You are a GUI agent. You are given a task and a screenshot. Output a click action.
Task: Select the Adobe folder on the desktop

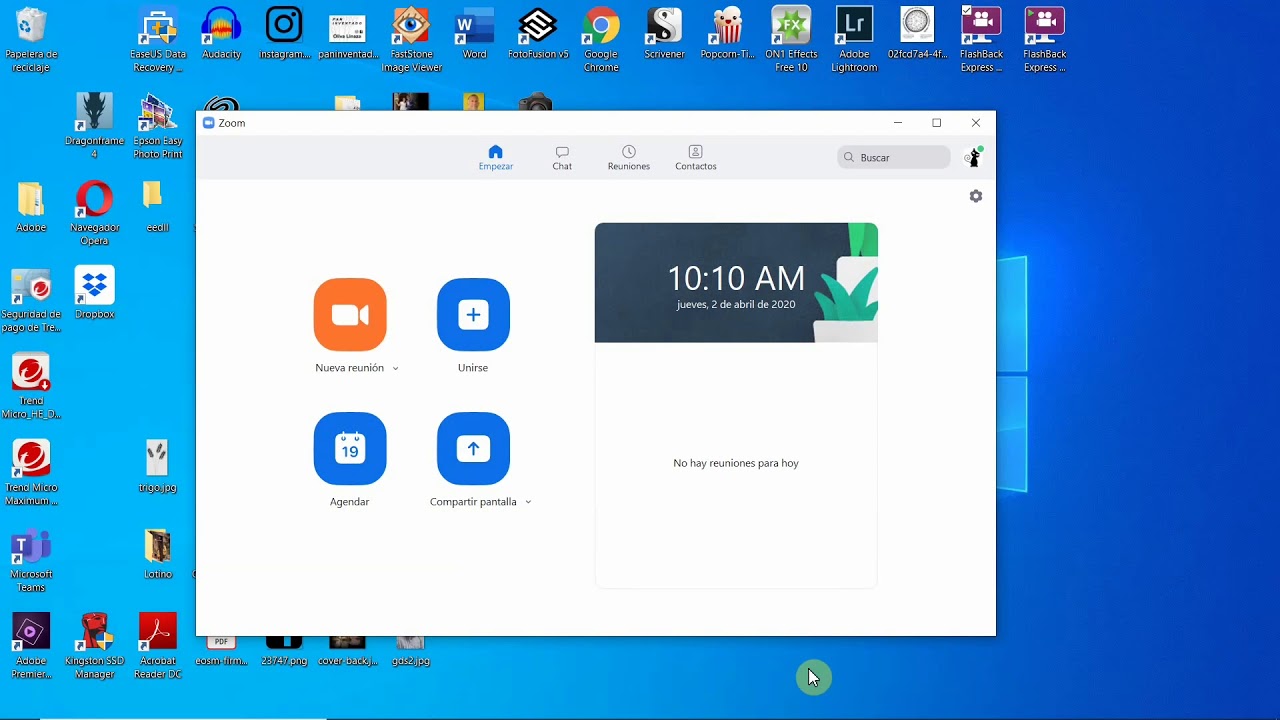31,207
